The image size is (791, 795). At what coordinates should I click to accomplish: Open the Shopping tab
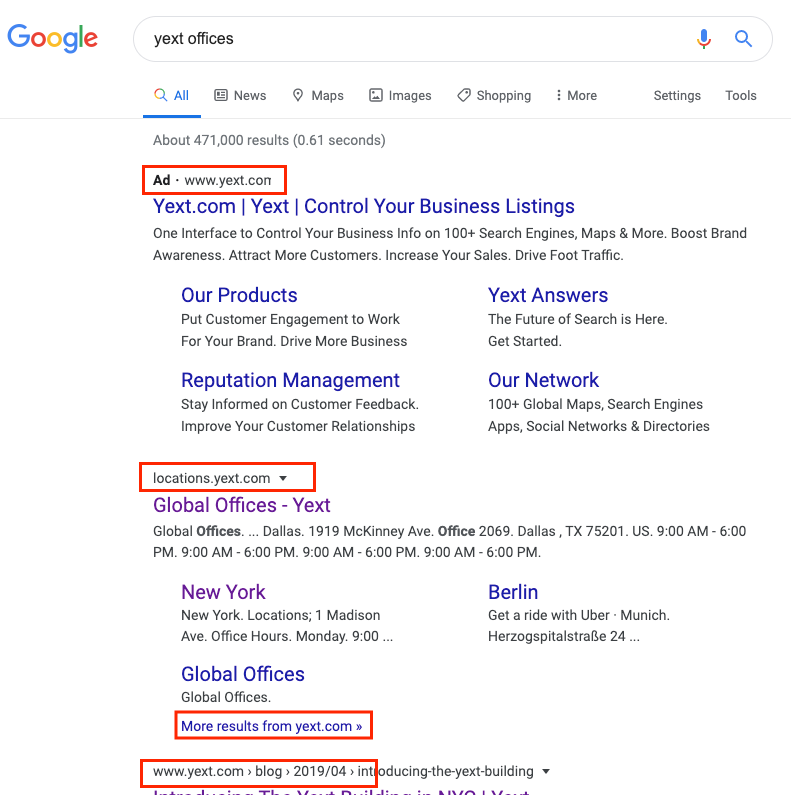494,95
